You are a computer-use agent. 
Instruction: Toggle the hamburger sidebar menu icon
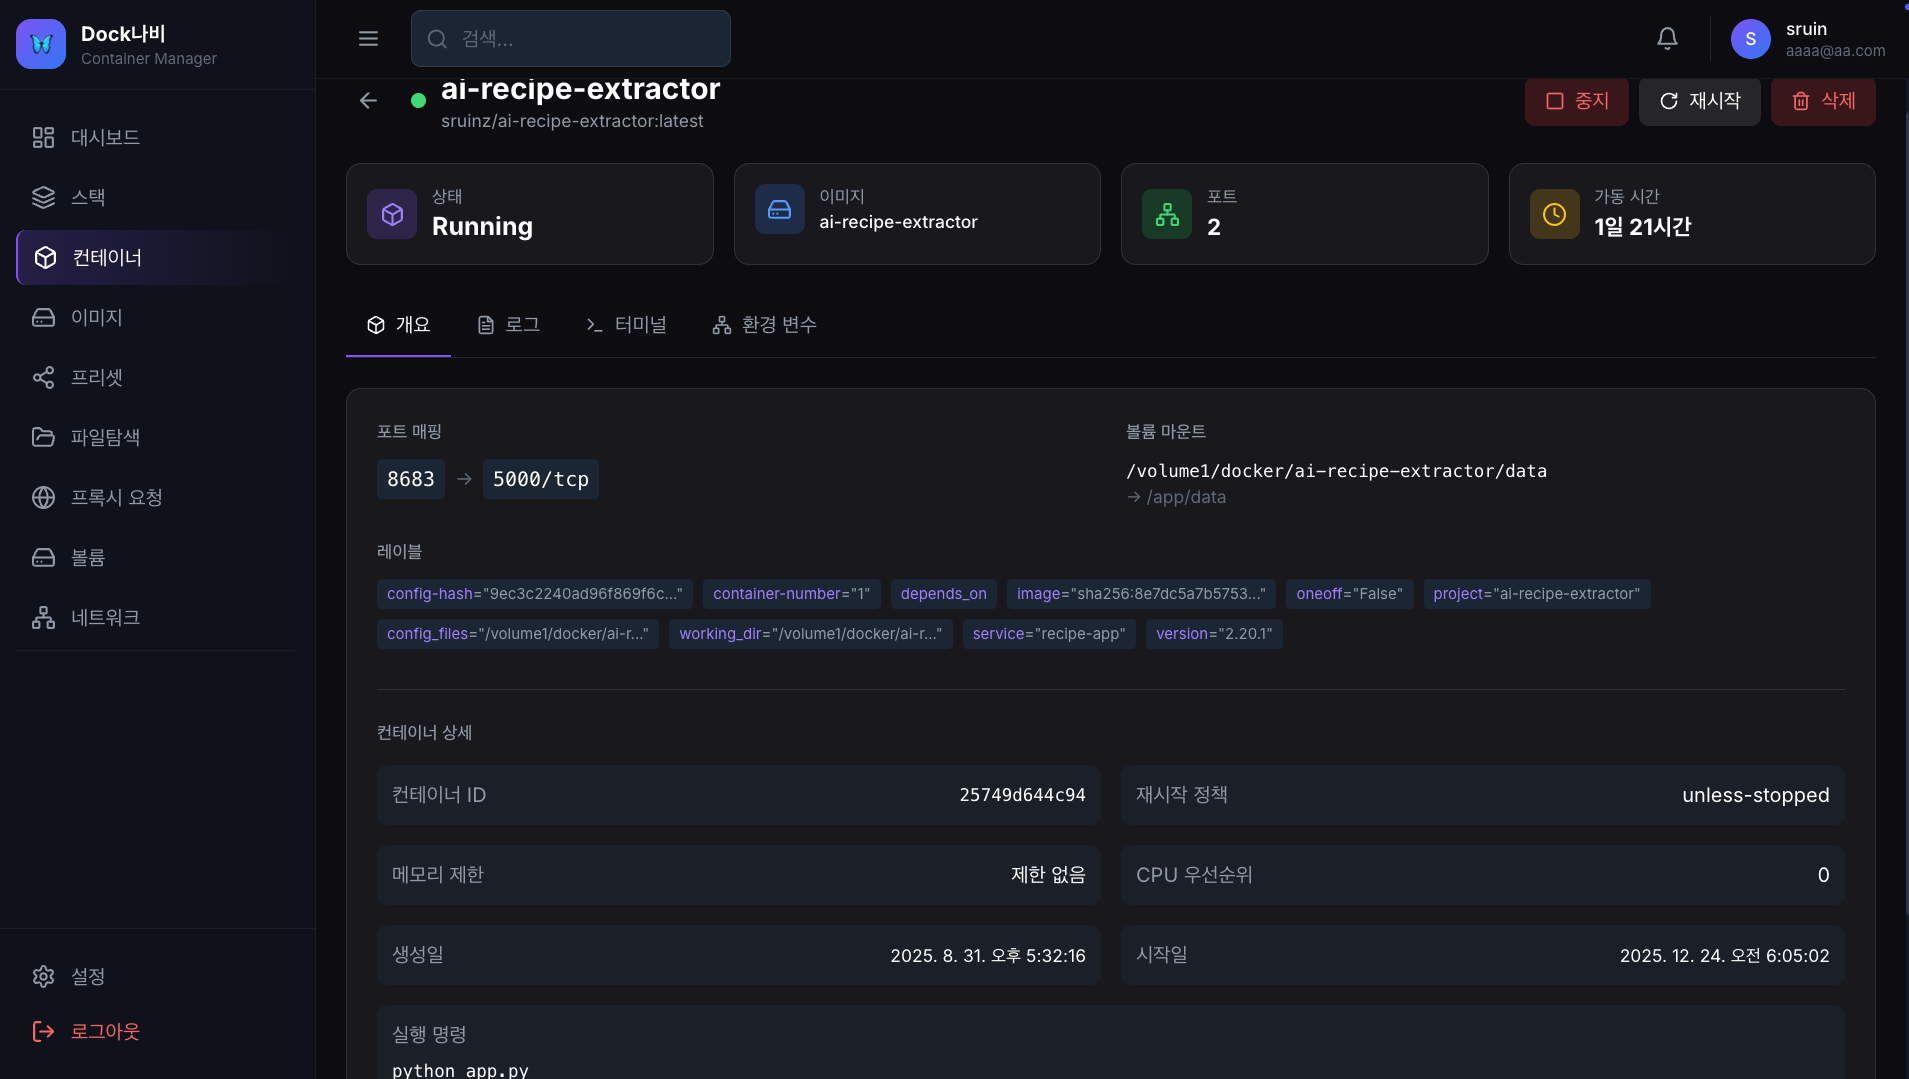tap(368, 39)
